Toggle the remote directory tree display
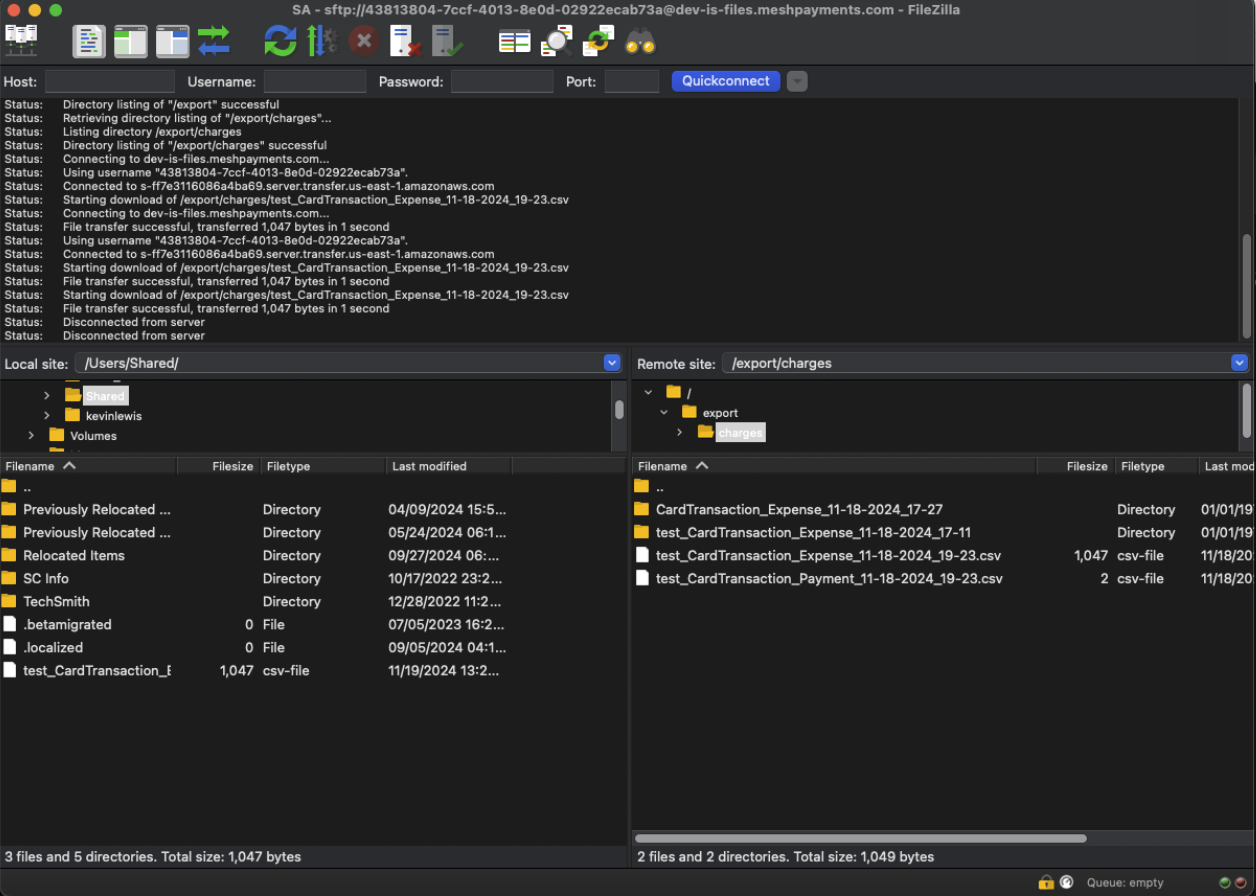 [172, 41]
